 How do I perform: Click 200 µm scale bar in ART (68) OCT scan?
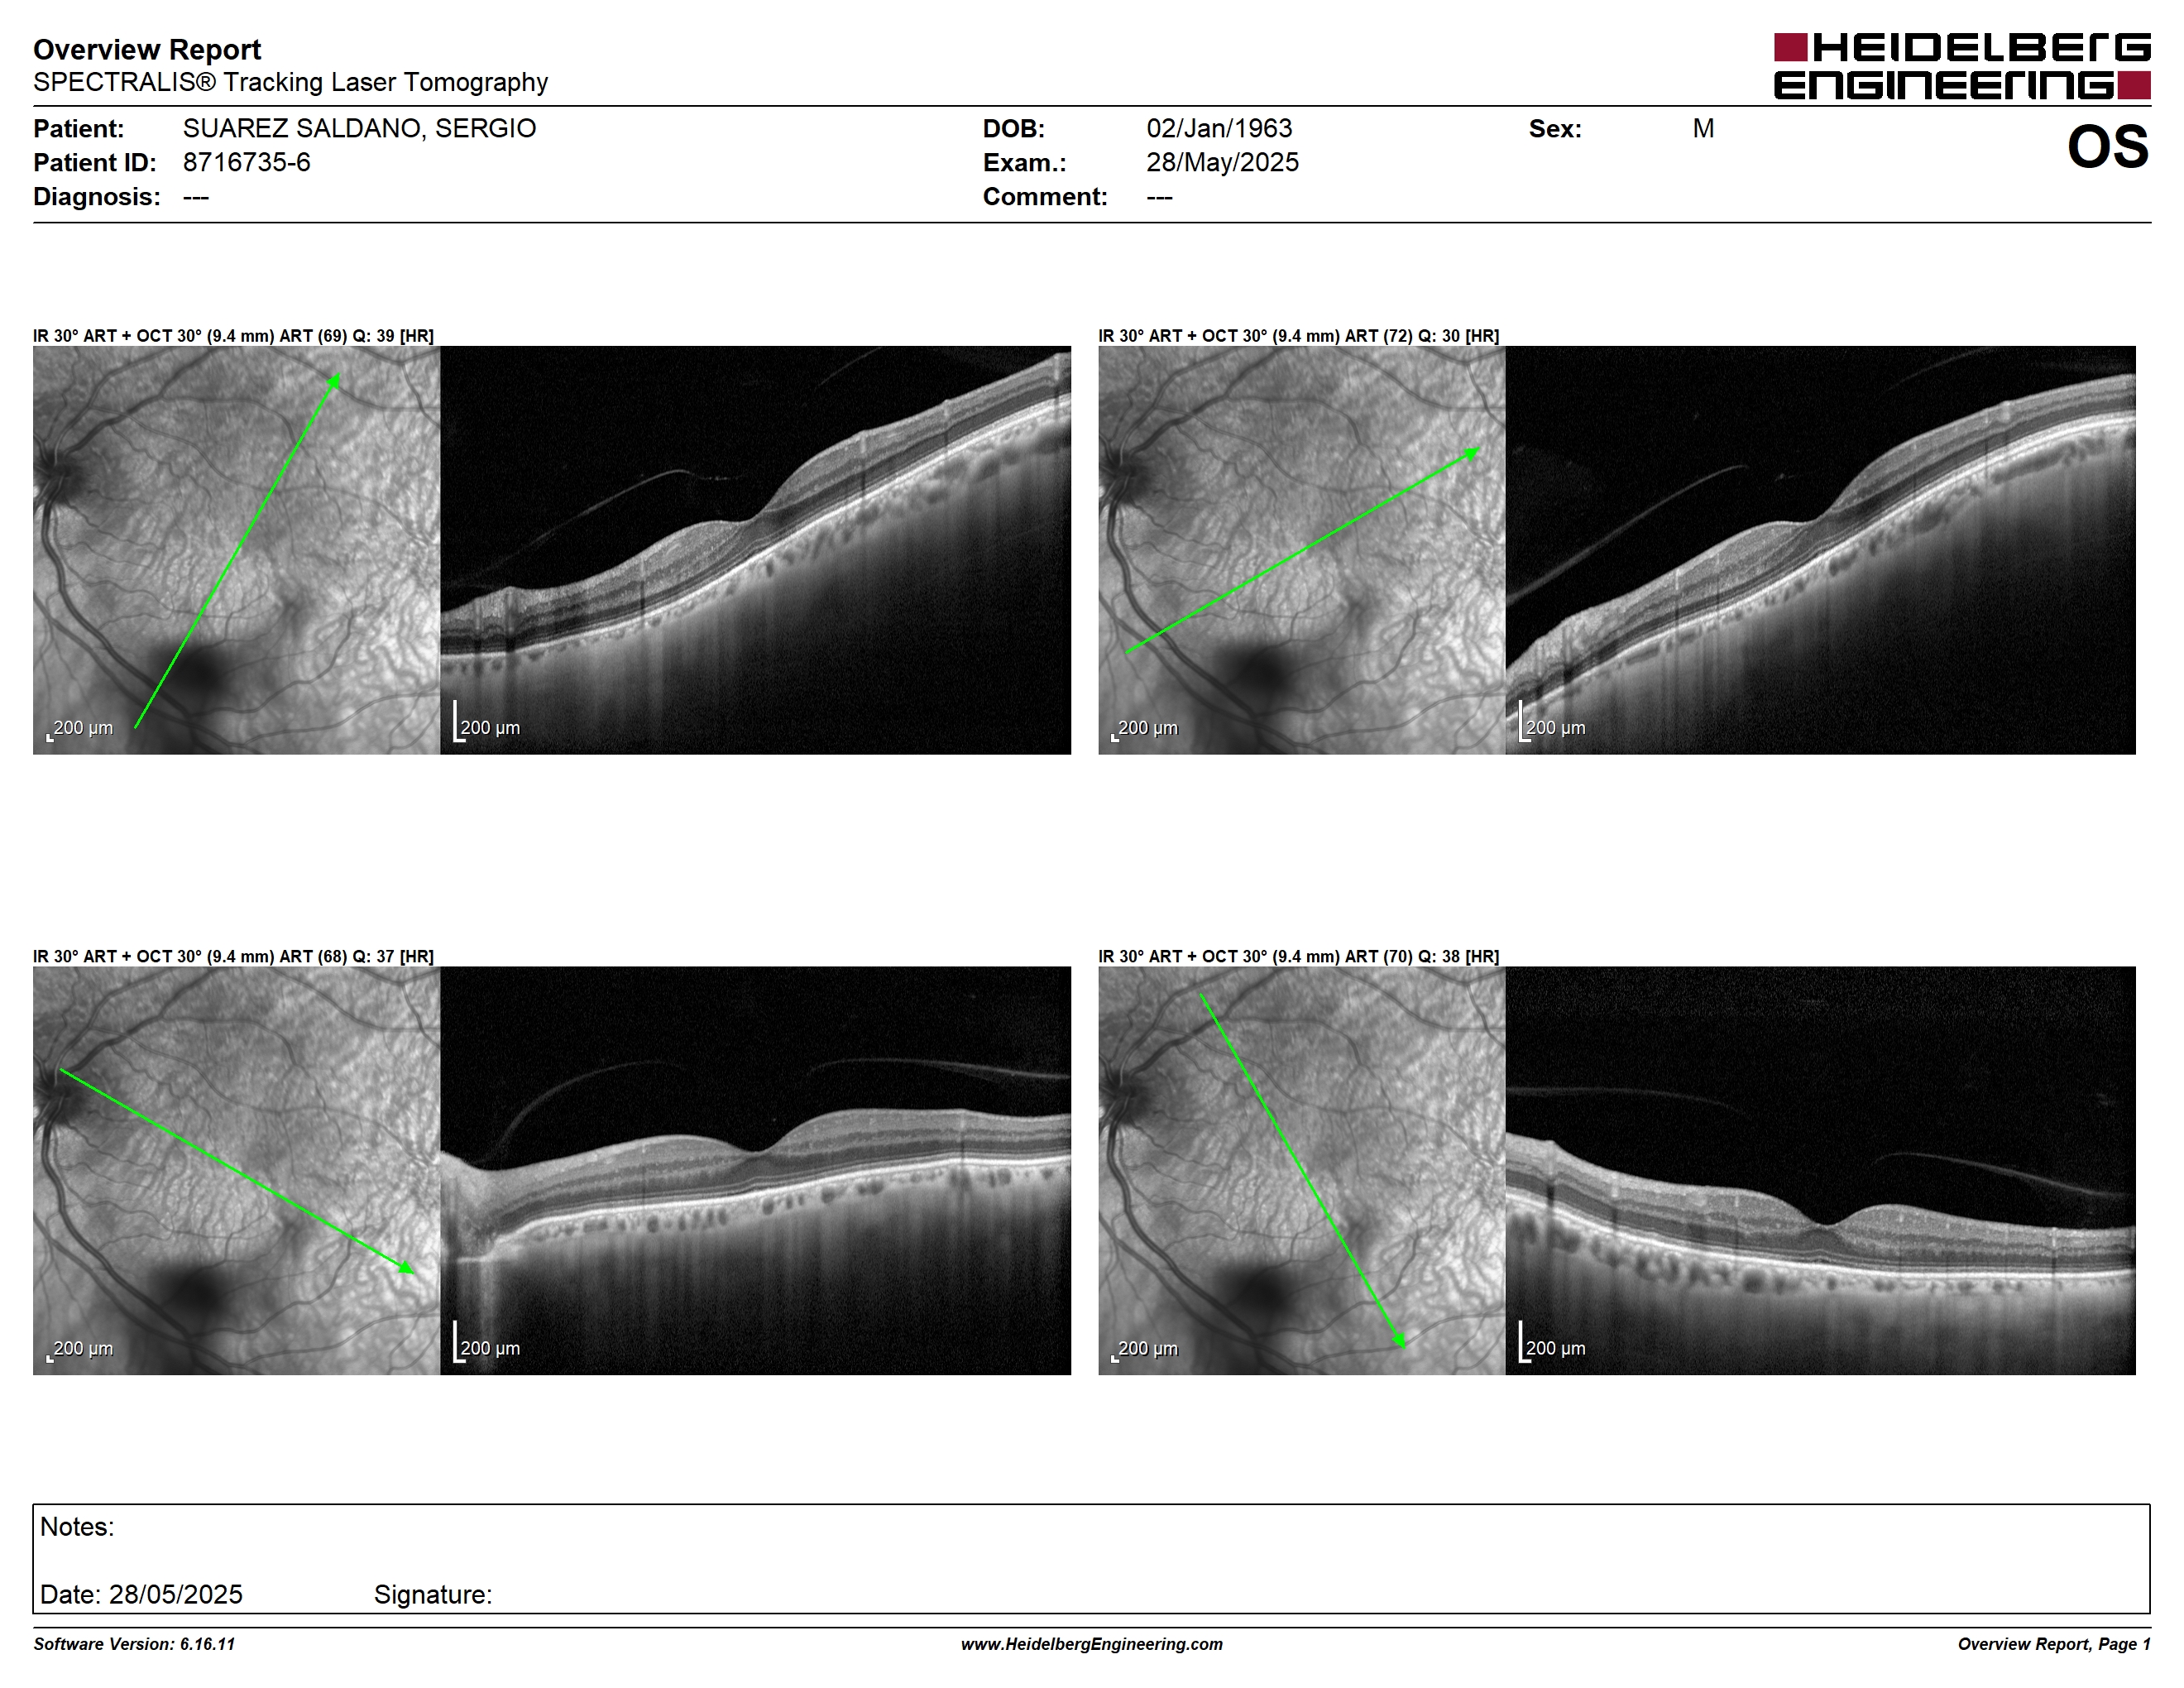(487, 1342)
